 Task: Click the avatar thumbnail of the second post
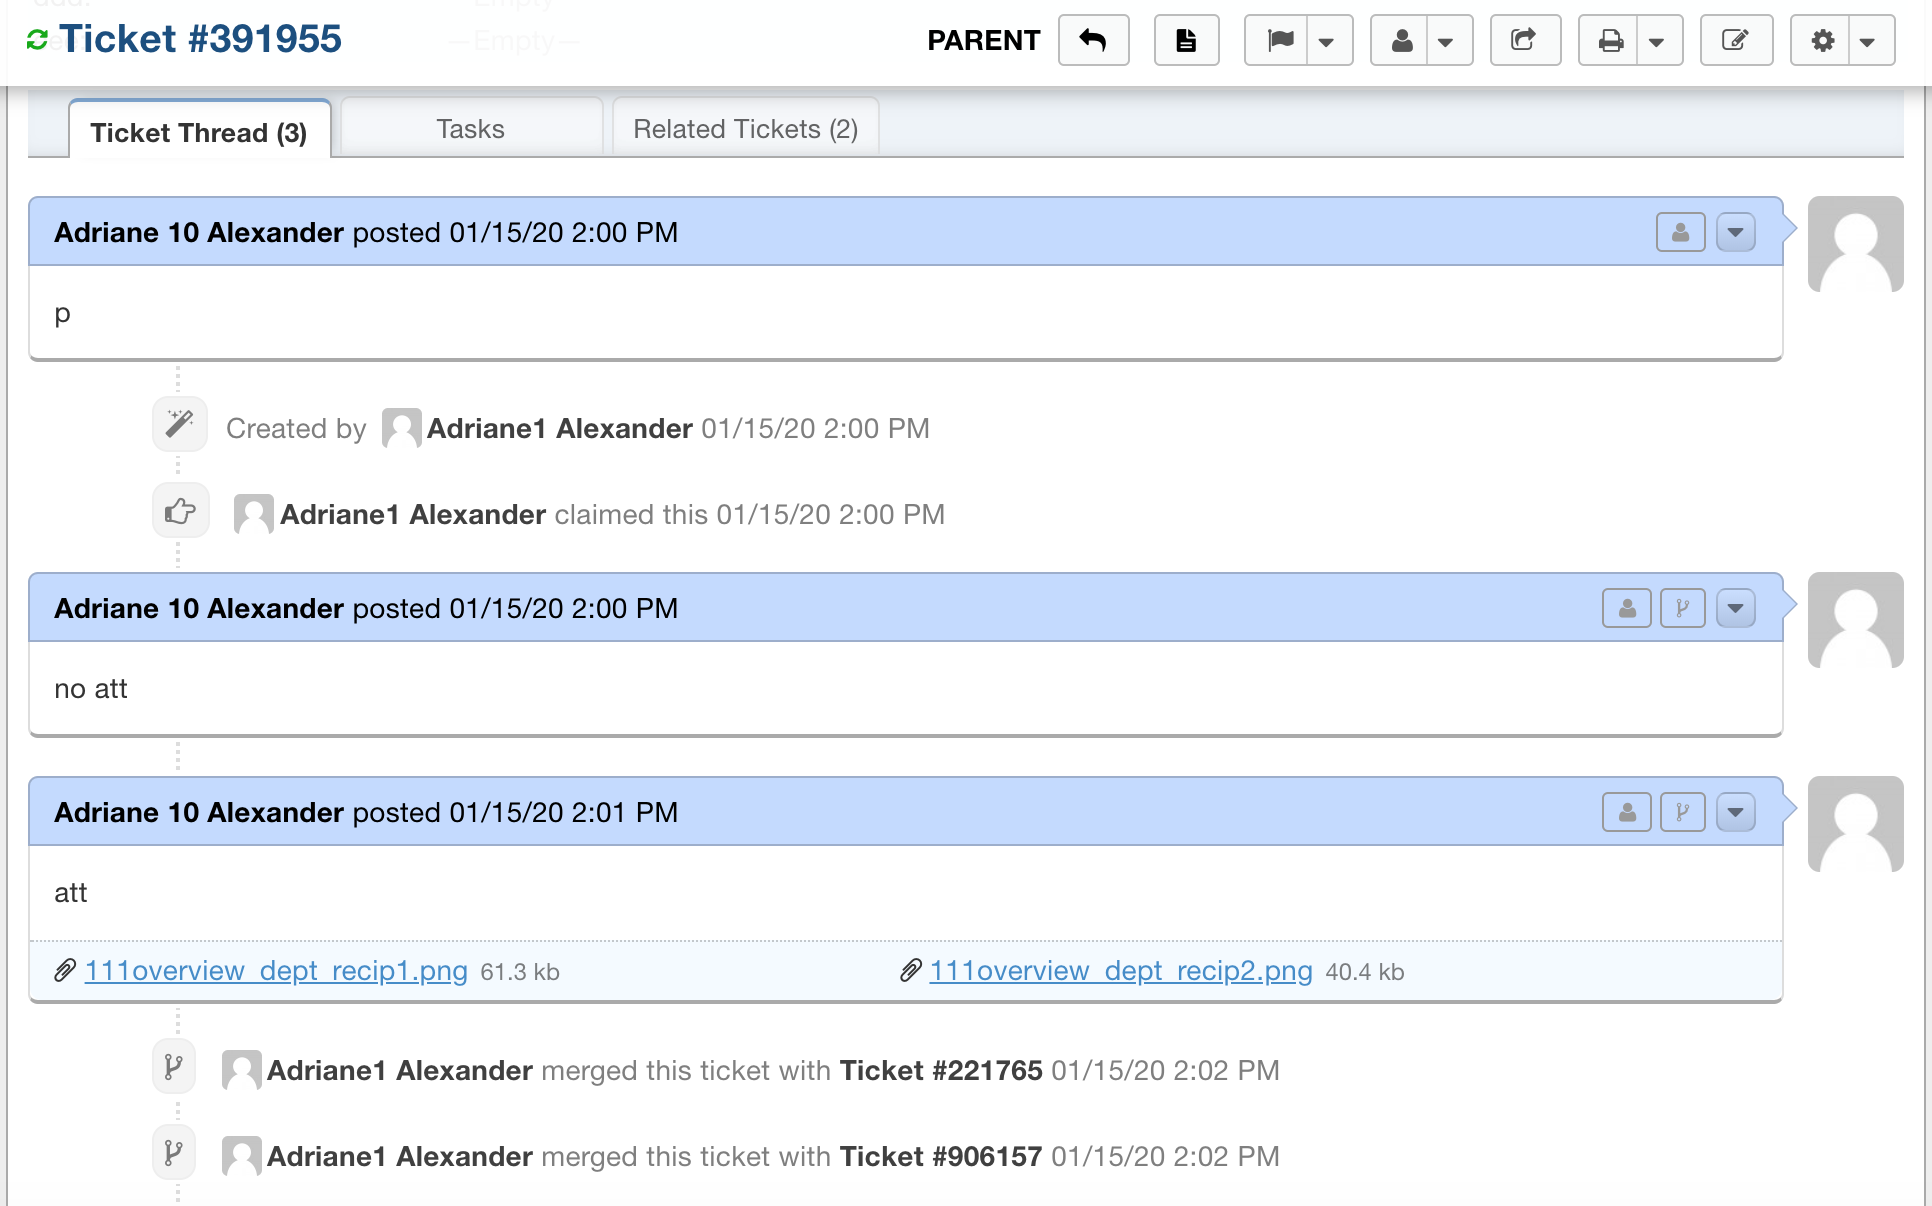[x=1855, y=620]
